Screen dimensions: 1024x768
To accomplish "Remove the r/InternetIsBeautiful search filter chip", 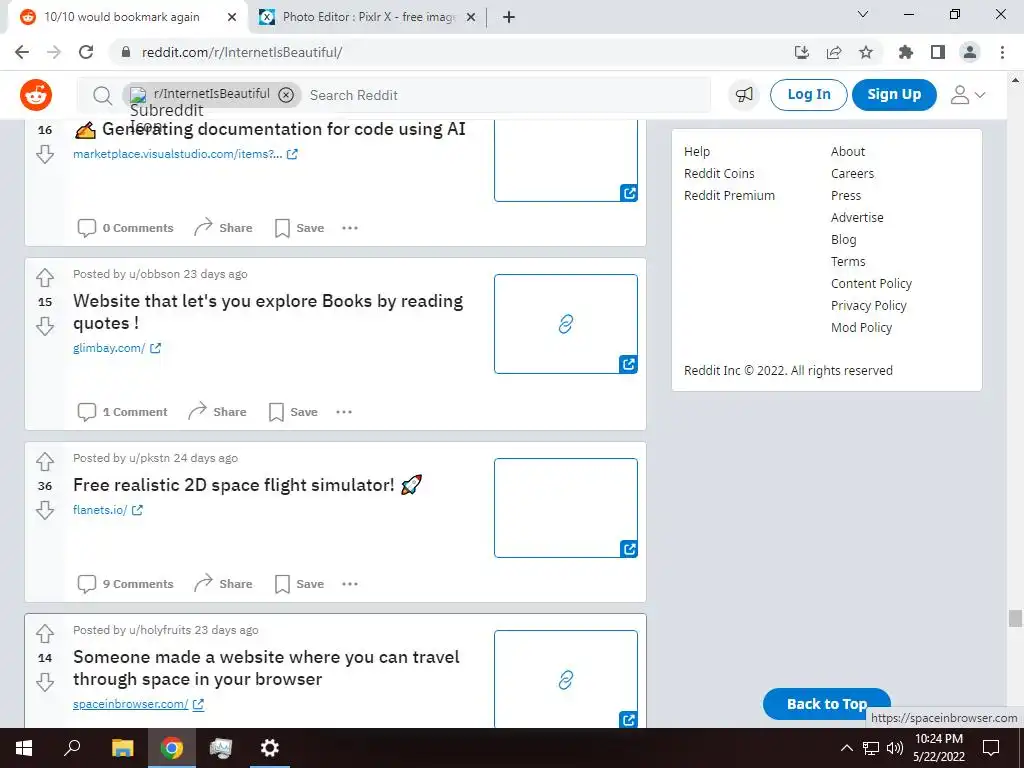I will pos(286,95).
